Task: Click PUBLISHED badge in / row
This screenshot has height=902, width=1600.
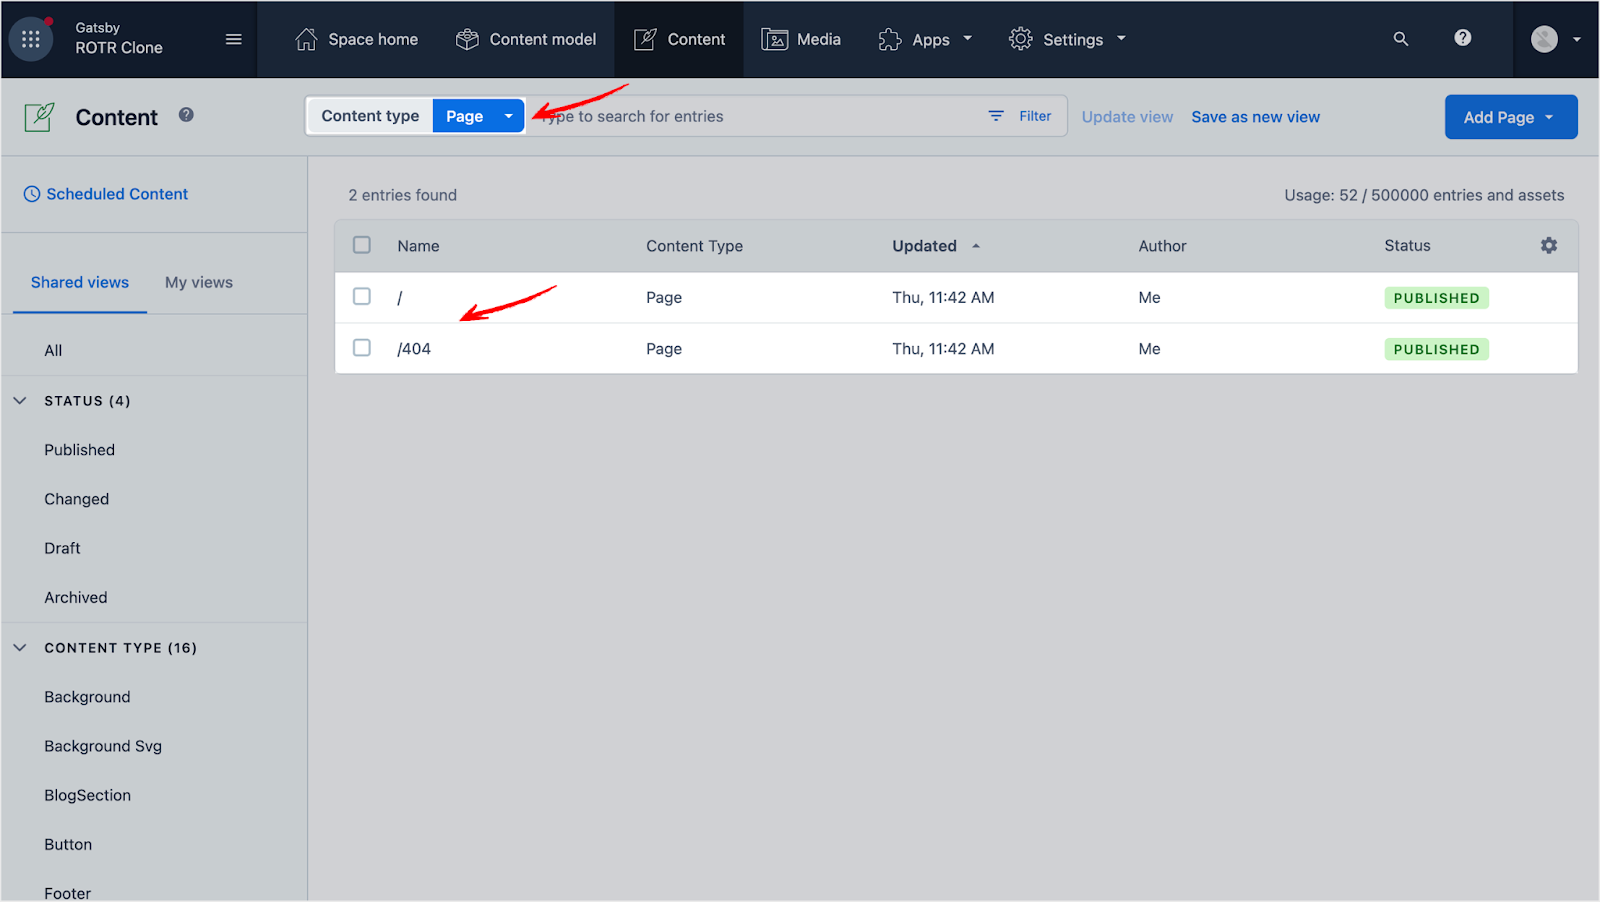Action: (x=1436, y=298)
